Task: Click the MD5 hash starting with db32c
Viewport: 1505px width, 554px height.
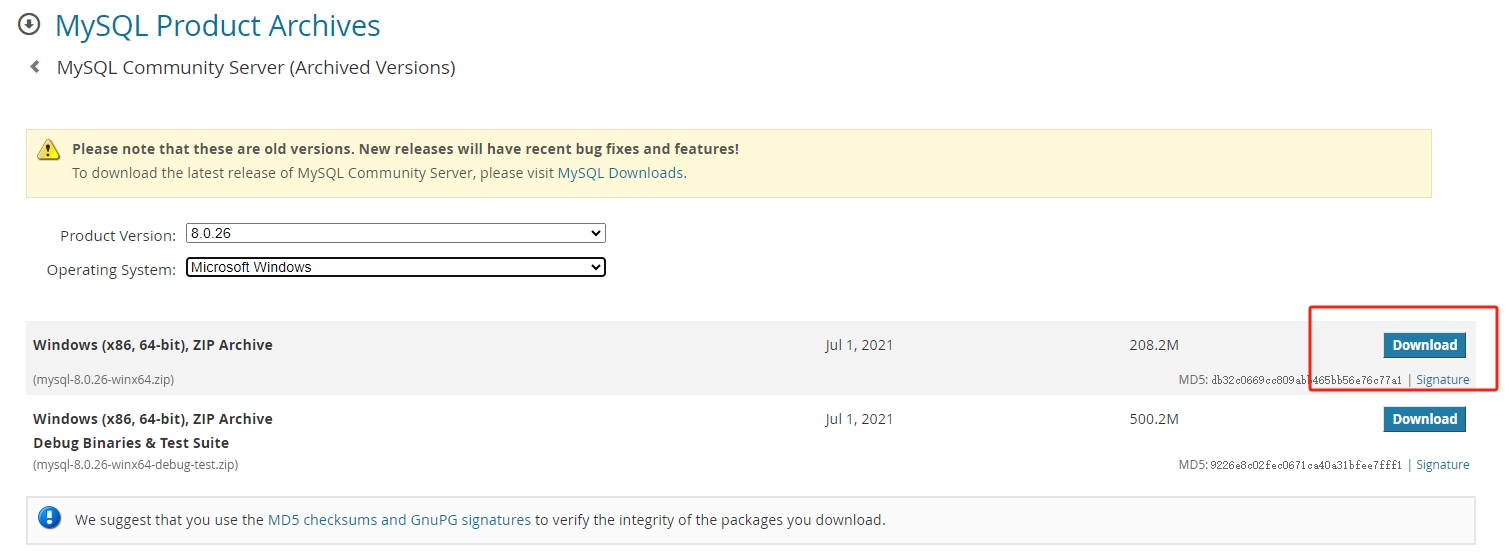Action: point(1306,380)
